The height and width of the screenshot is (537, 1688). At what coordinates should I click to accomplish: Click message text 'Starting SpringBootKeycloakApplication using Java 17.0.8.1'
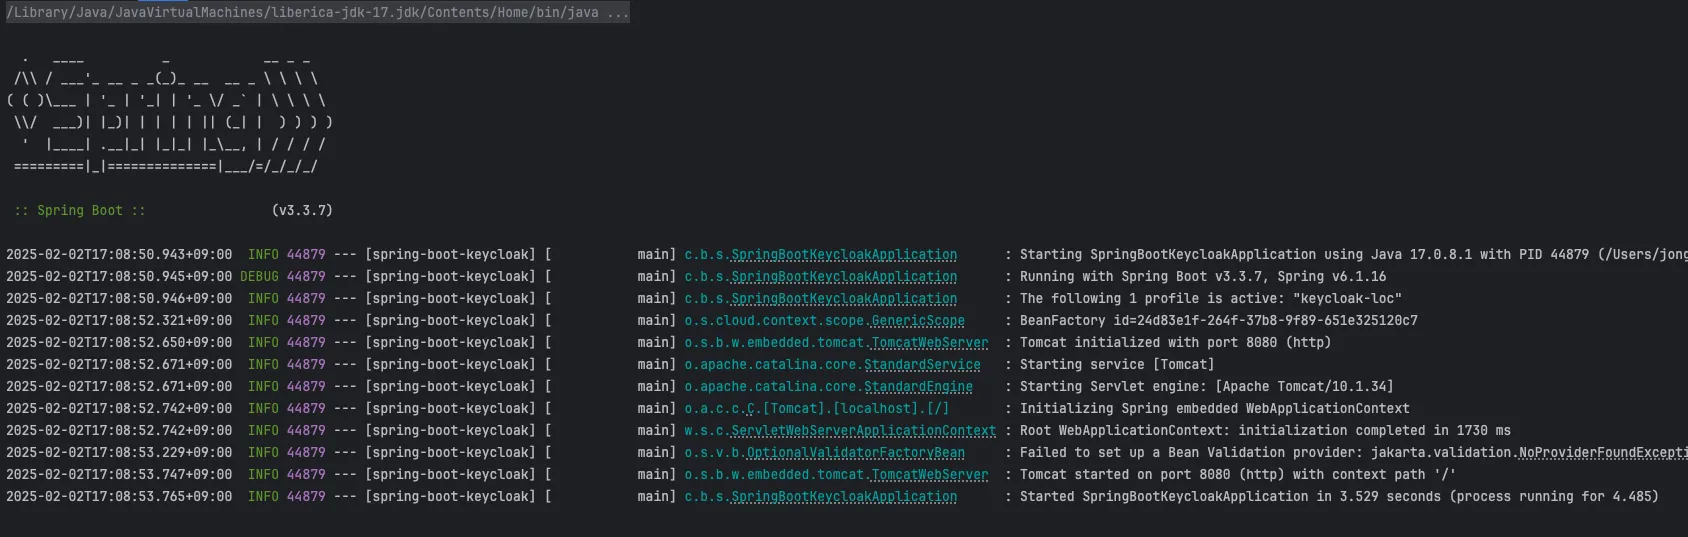coord(1246,255)
